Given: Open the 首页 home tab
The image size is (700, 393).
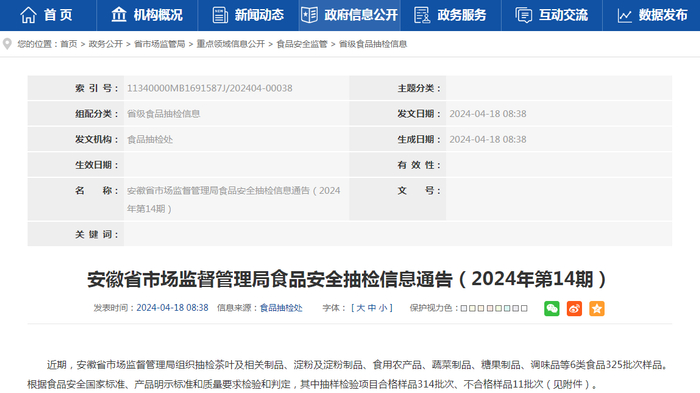Looking at the screenshot, I should click(46, 15).
